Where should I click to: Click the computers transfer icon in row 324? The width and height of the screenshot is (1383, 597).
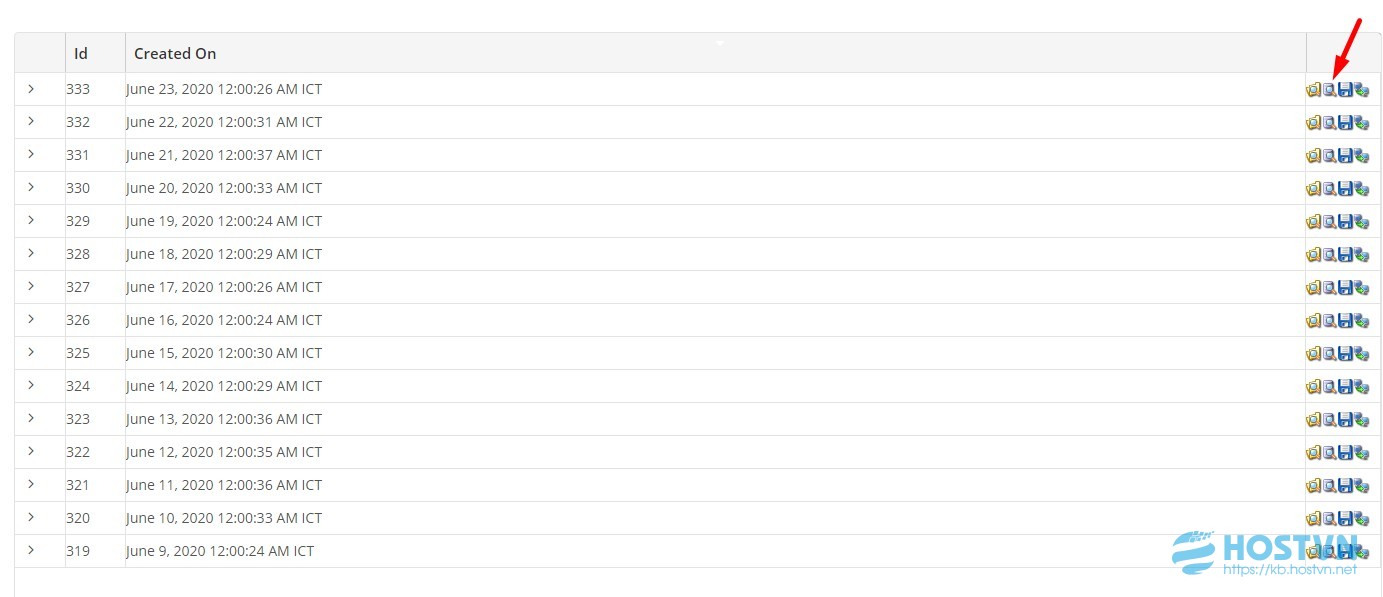tap(1361, 387)
